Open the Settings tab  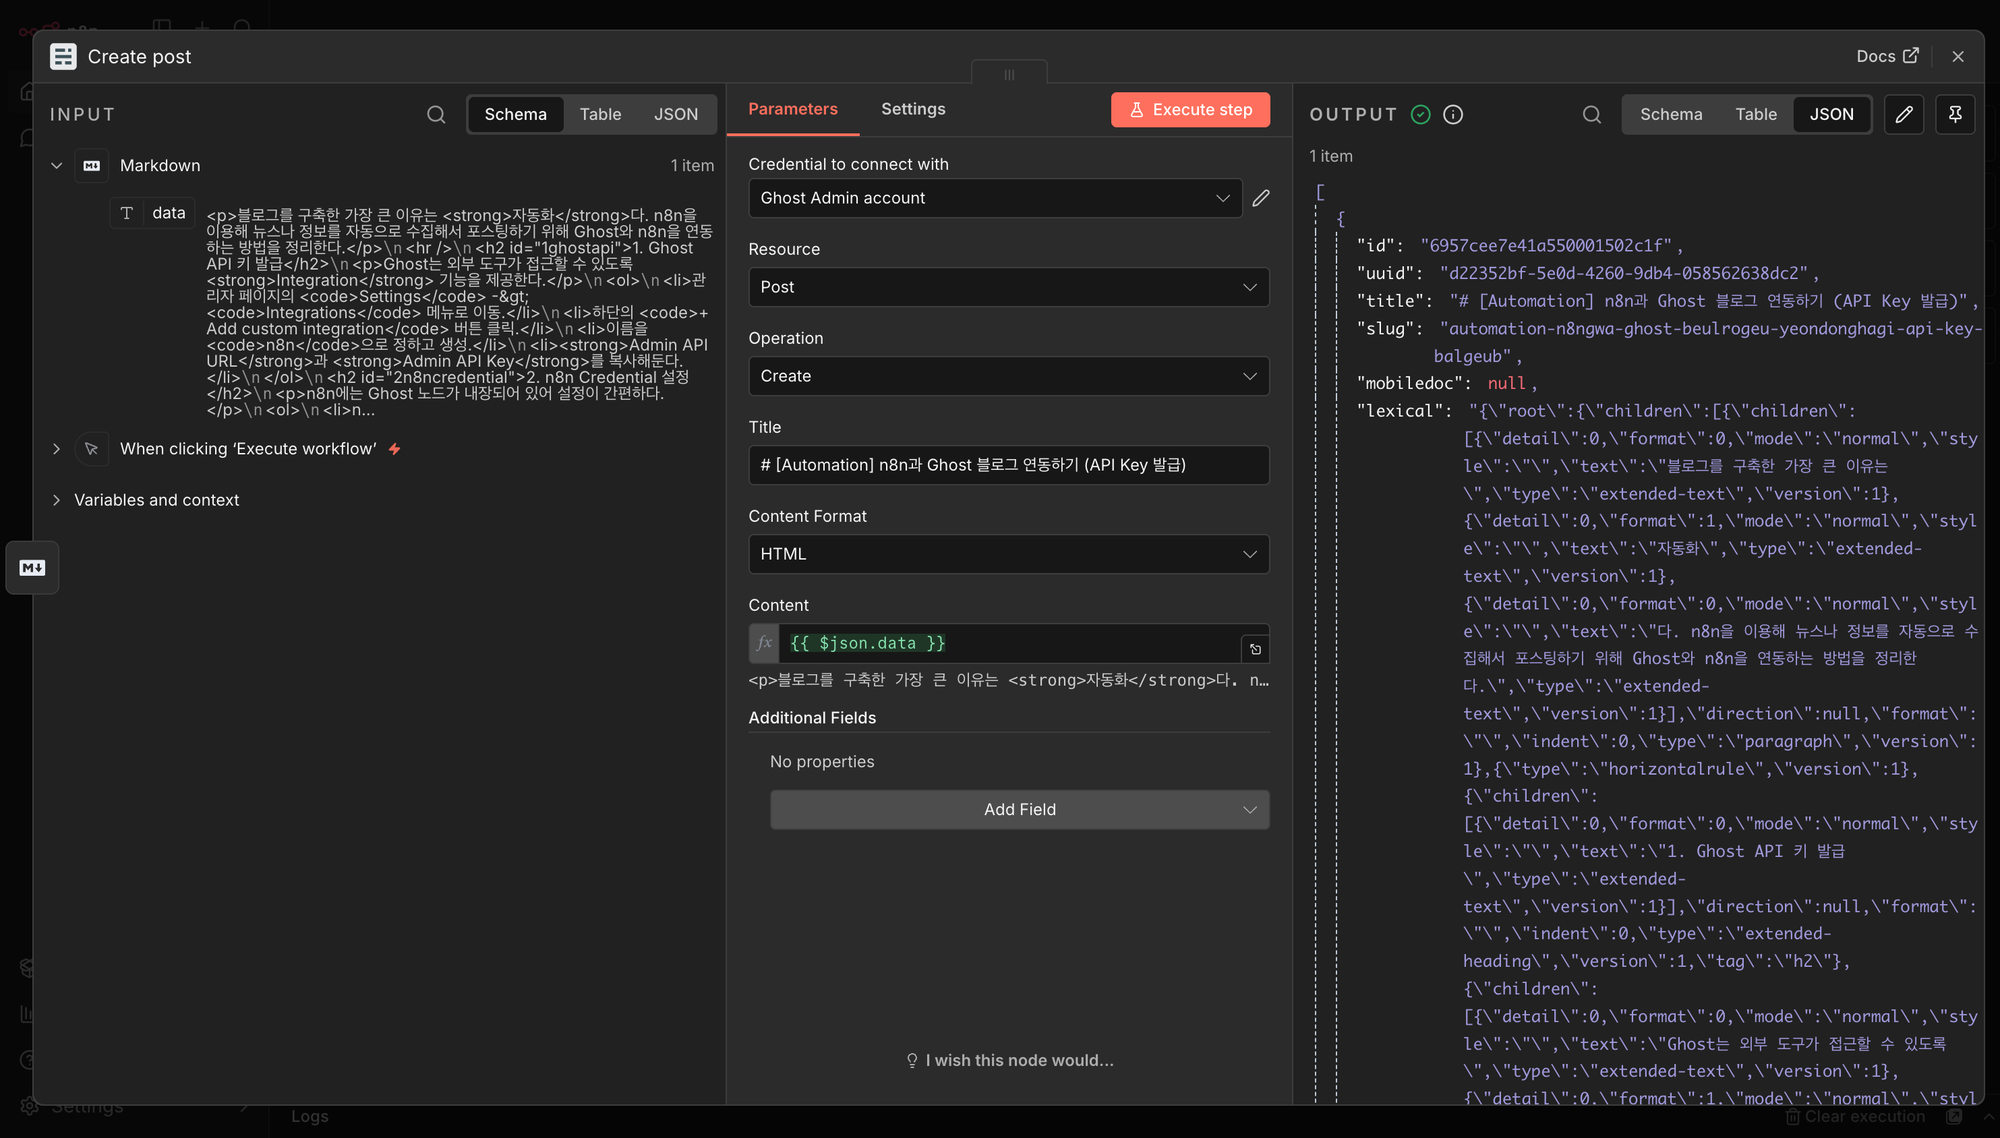(912, 109)
